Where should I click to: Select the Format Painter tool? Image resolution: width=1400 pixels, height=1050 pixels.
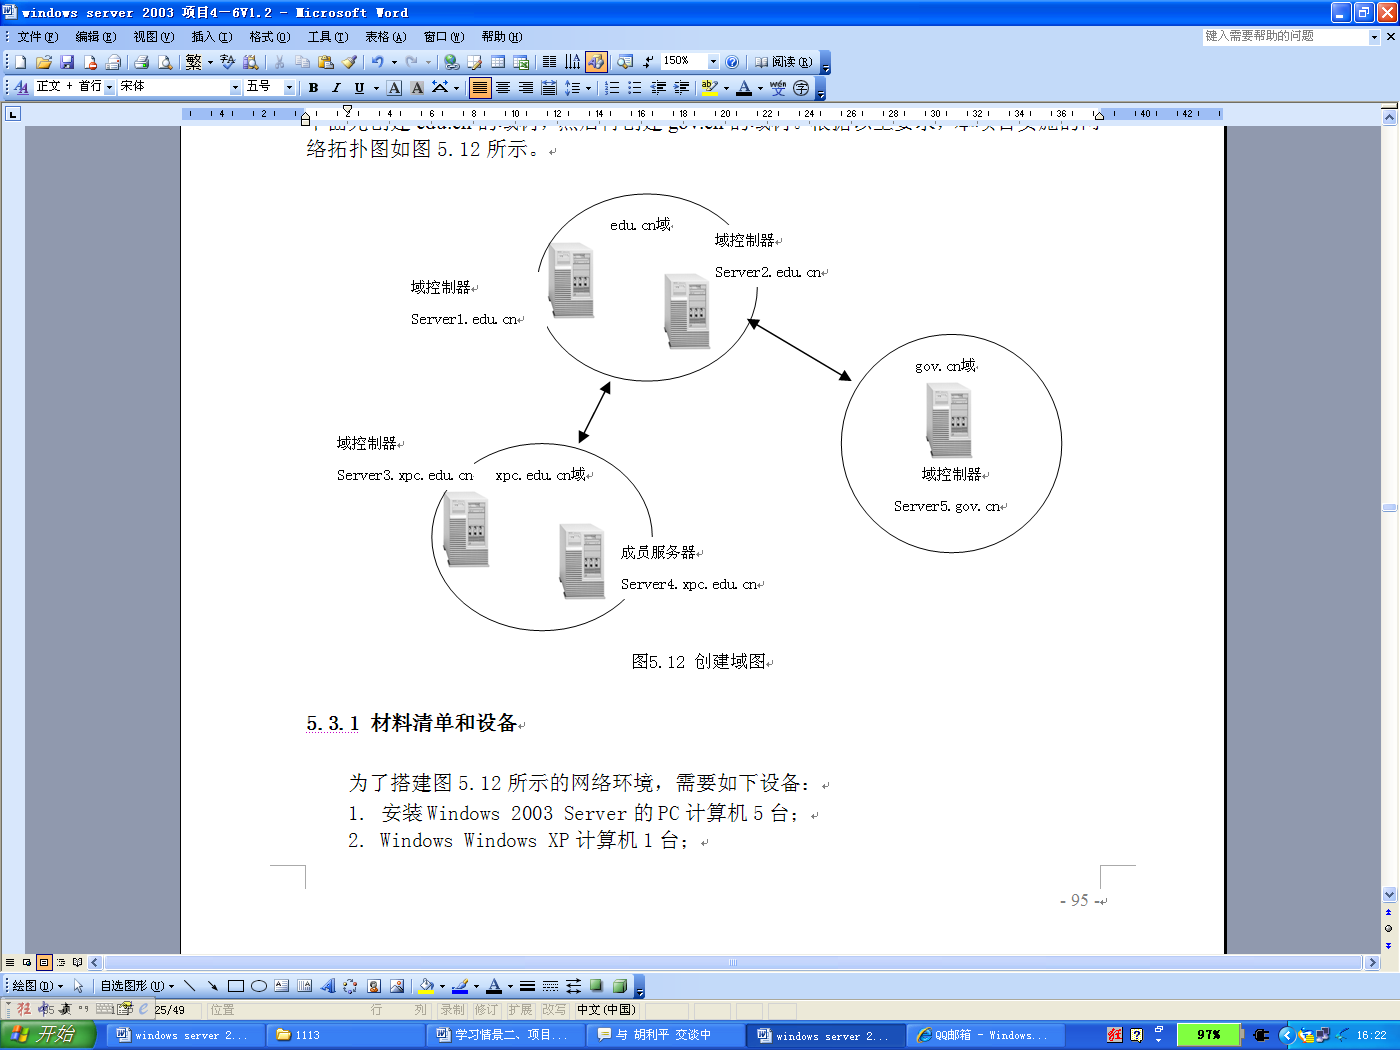point(349,61)
